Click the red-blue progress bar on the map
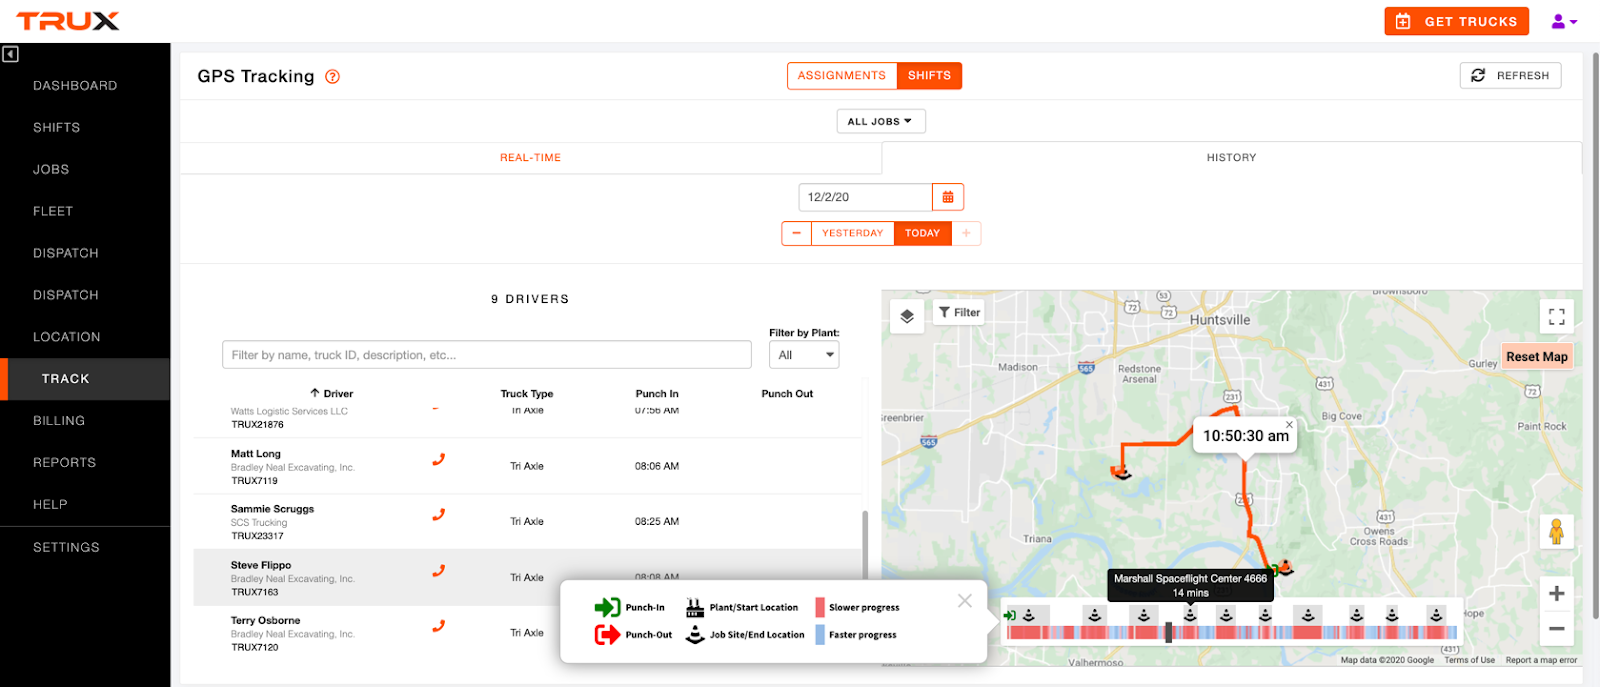The height and width of the screenshot is (687, 1600). click(1231, 632)
